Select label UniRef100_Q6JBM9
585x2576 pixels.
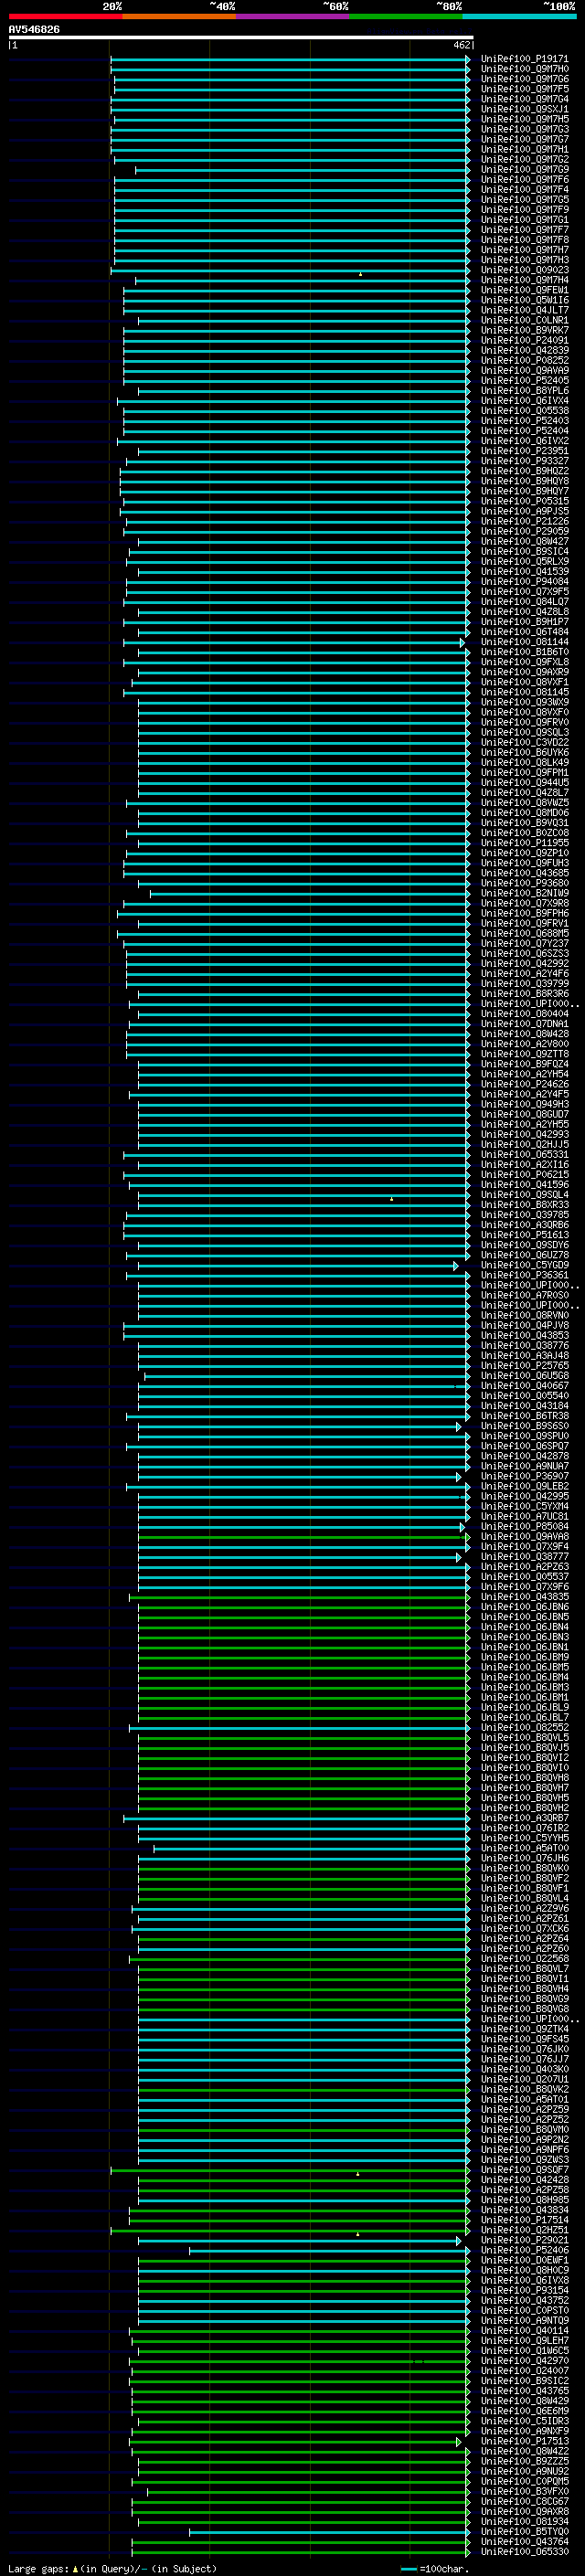coord(524,1657)
